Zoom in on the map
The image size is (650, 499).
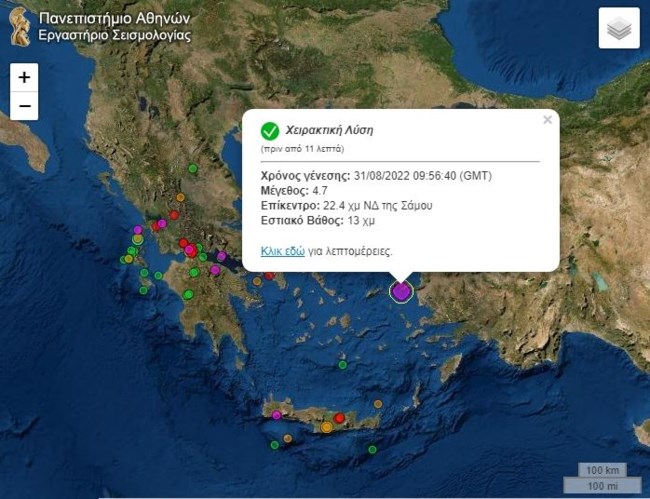[x=24, y=77]
